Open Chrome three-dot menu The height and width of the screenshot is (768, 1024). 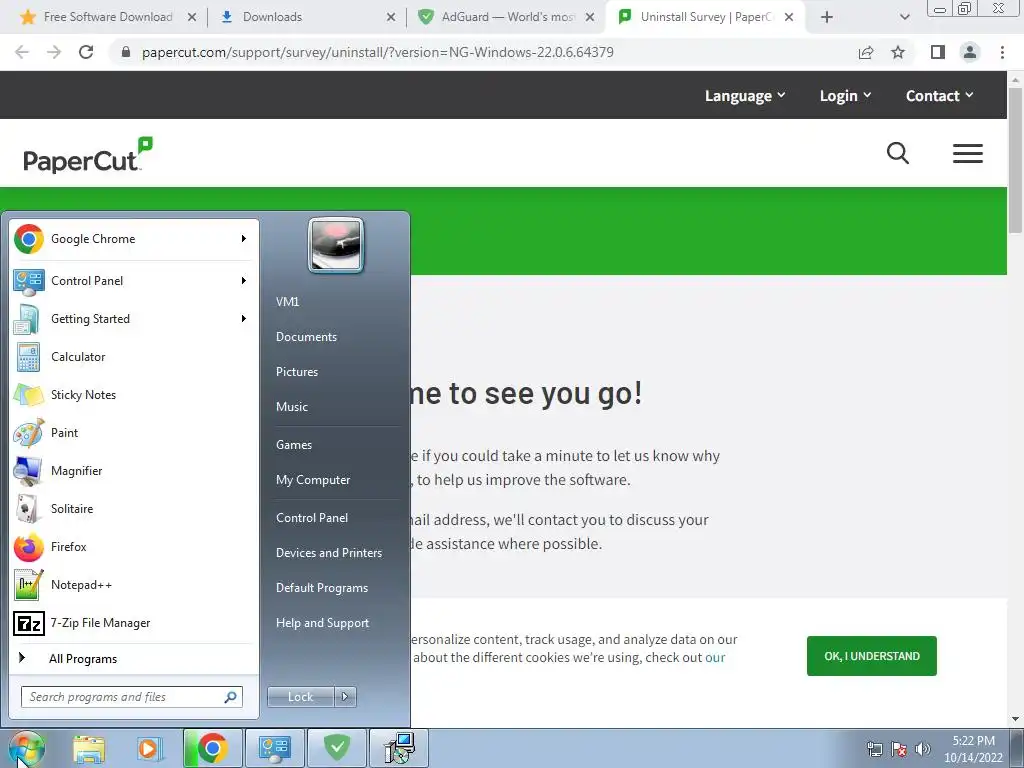click(x=1002, y=52)
